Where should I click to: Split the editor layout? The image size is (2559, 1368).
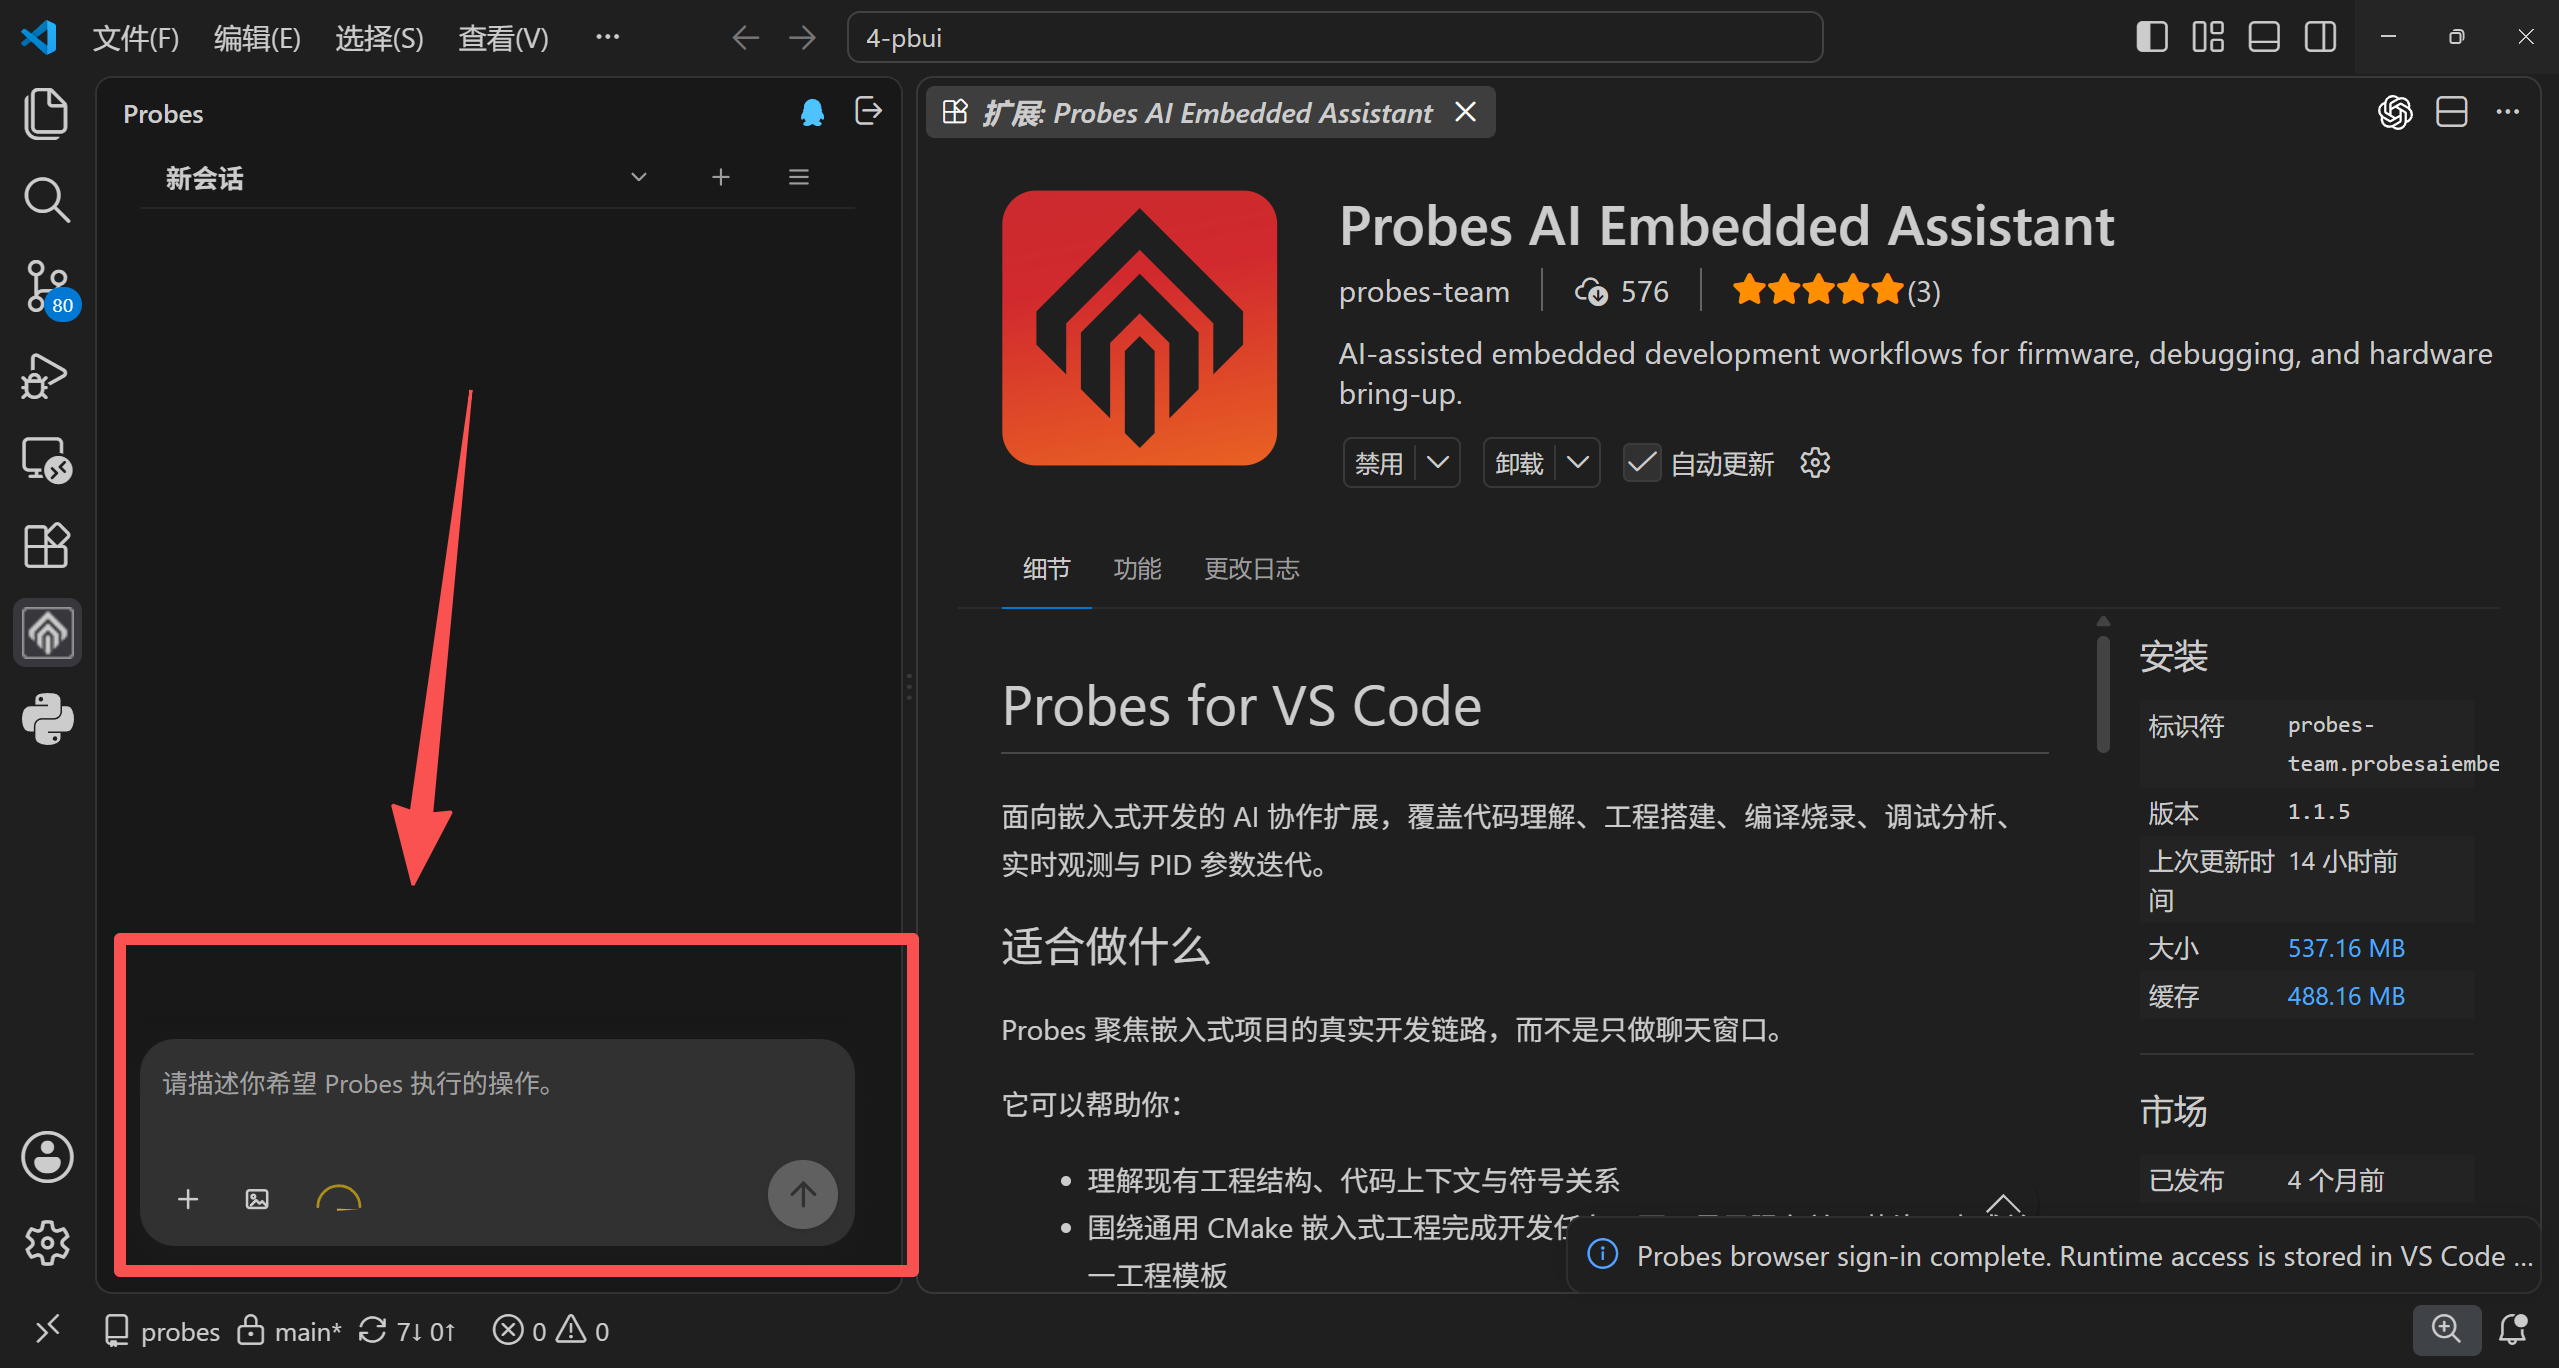2451,112
